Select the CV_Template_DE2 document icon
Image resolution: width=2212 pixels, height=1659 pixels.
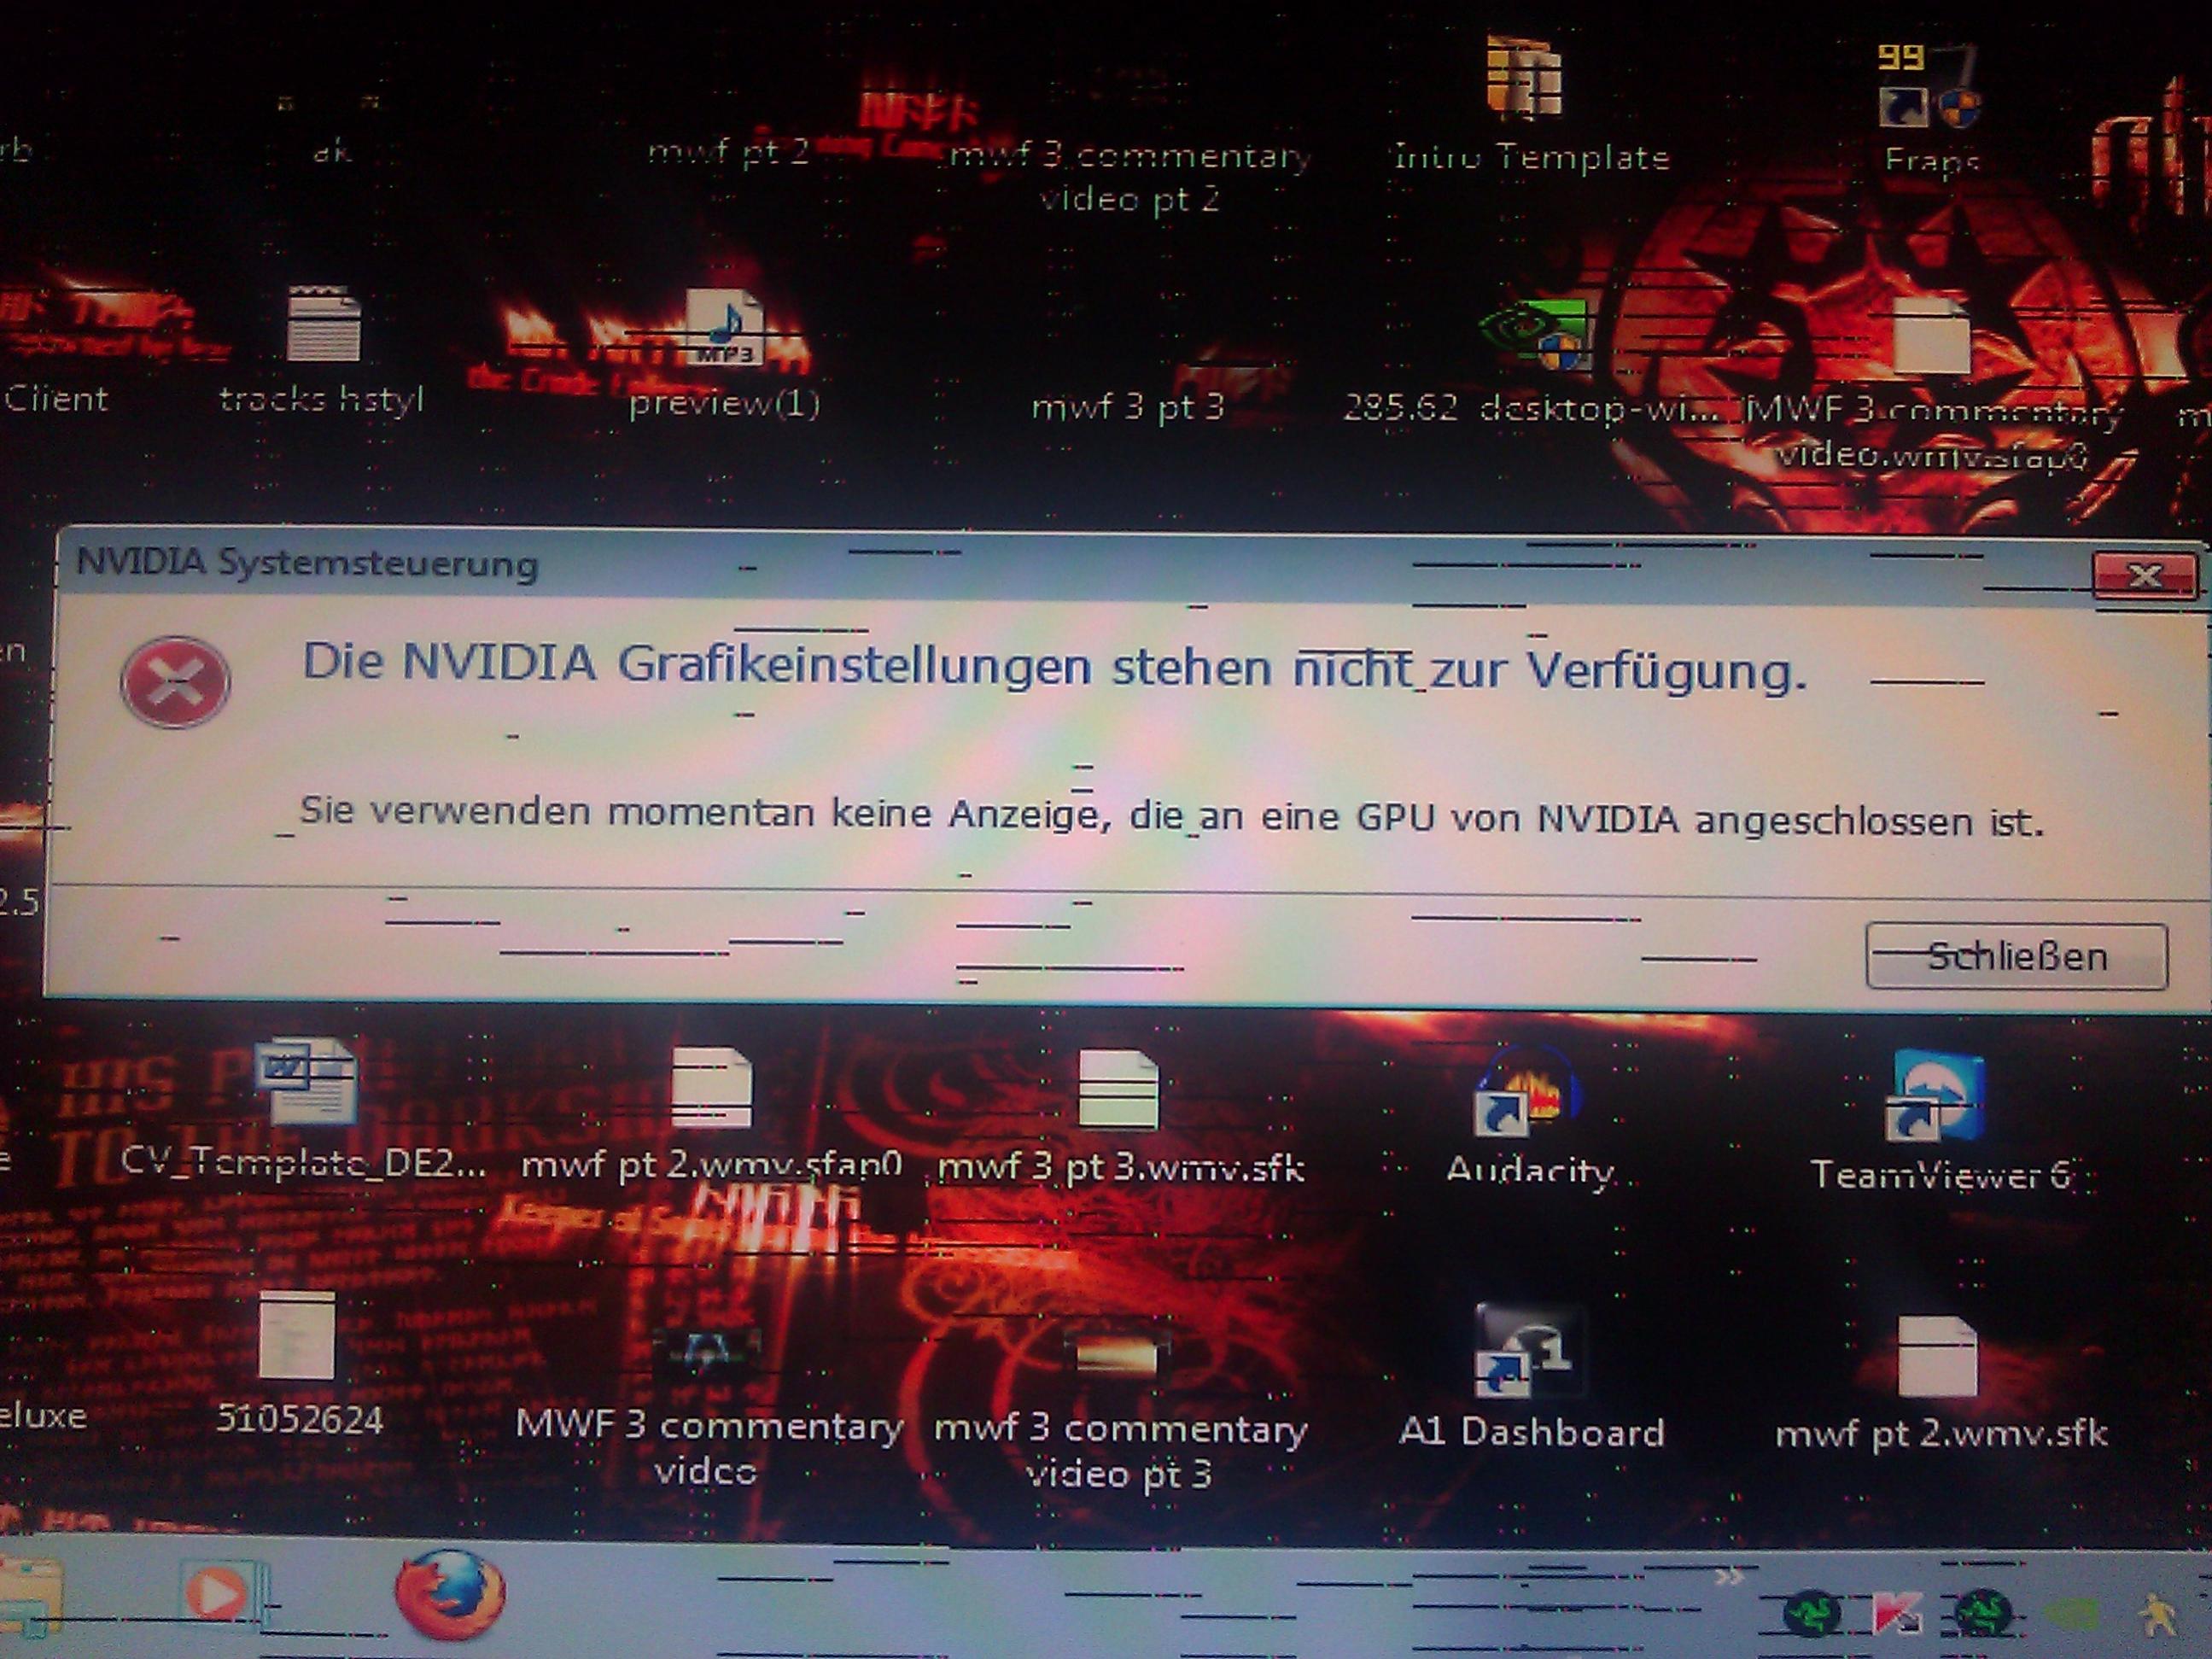(x=306, y=1082)
